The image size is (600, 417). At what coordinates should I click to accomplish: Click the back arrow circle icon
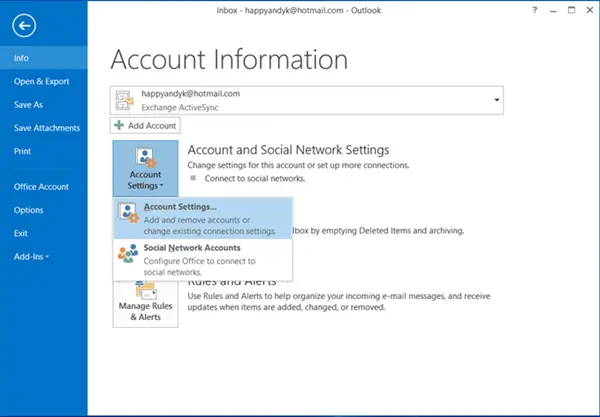(x=24, y=26)
